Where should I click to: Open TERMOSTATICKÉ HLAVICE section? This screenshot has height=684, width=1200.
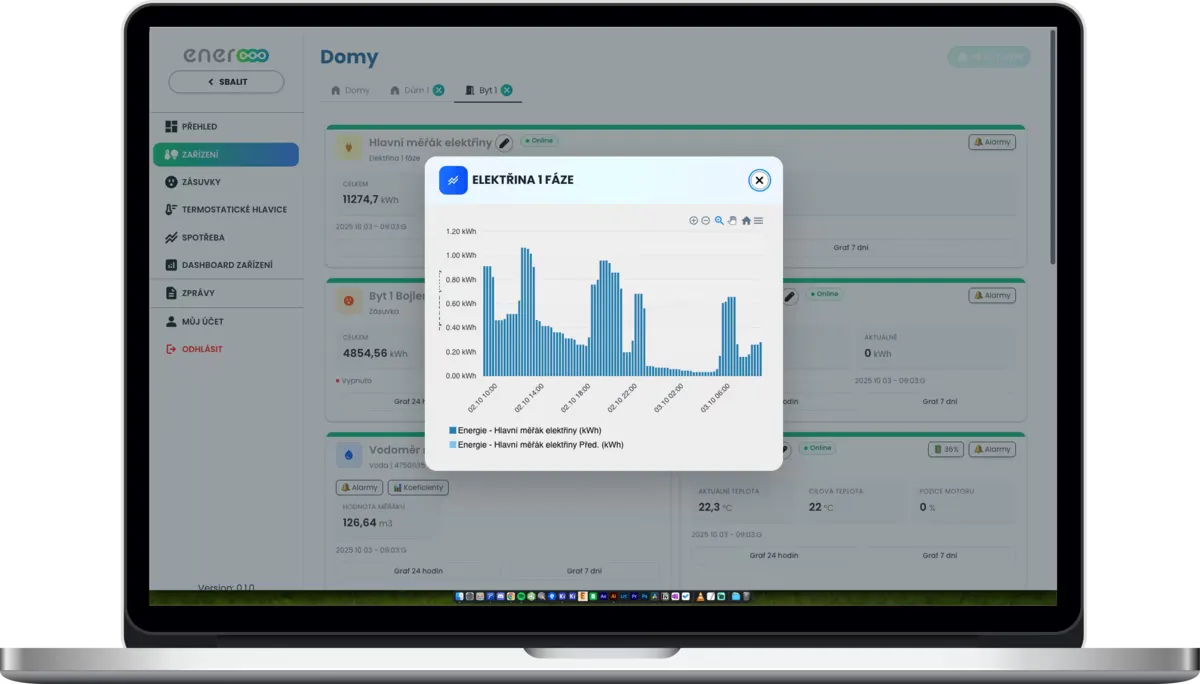(x=226, y=210)
